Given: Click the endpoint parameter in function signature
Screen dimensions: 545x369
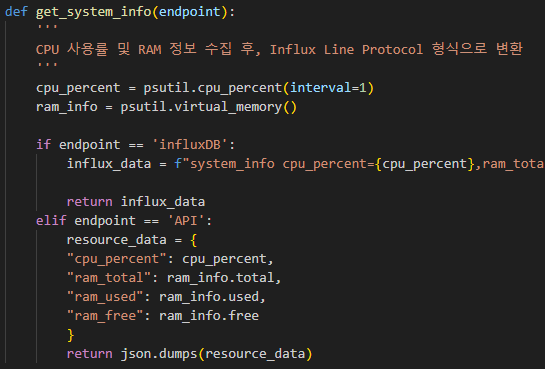Looking at the screenshot, I should point(189,12).
